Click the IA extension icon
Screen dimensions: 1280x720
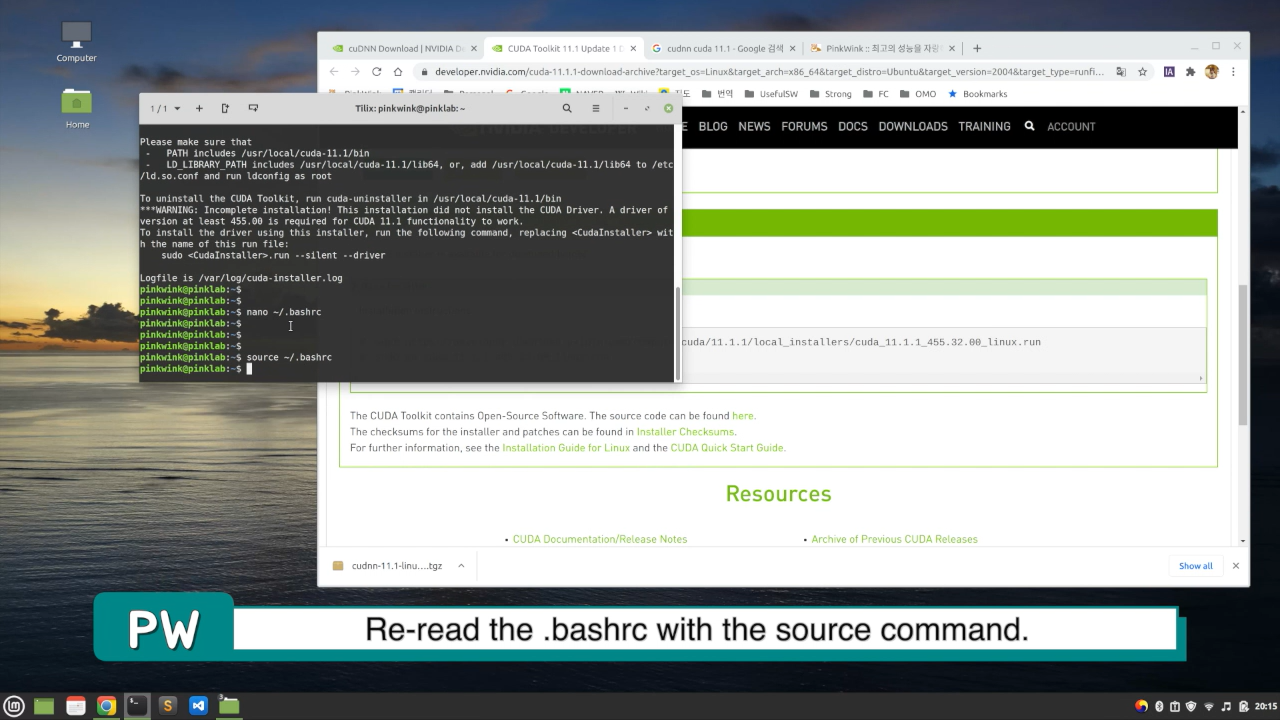pos(1169,72)
